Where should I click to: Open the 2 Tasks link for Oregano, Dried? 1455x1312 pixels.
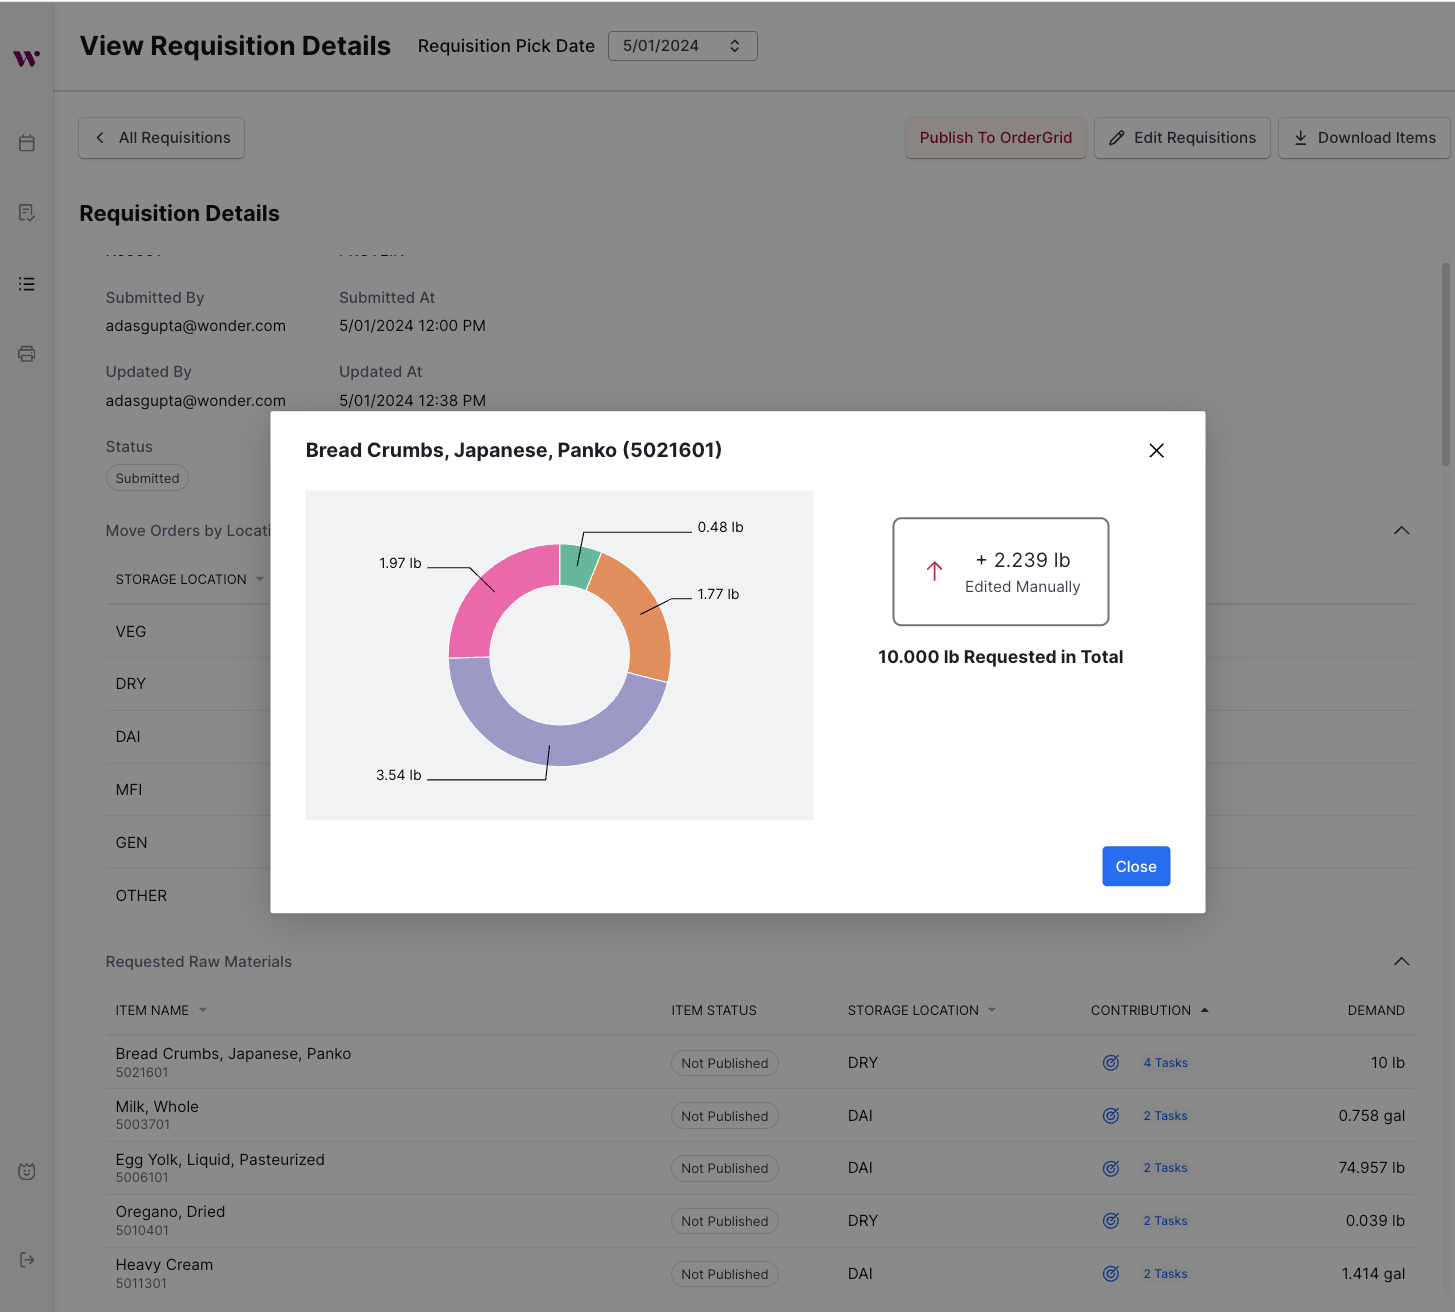point(1166,1221)
